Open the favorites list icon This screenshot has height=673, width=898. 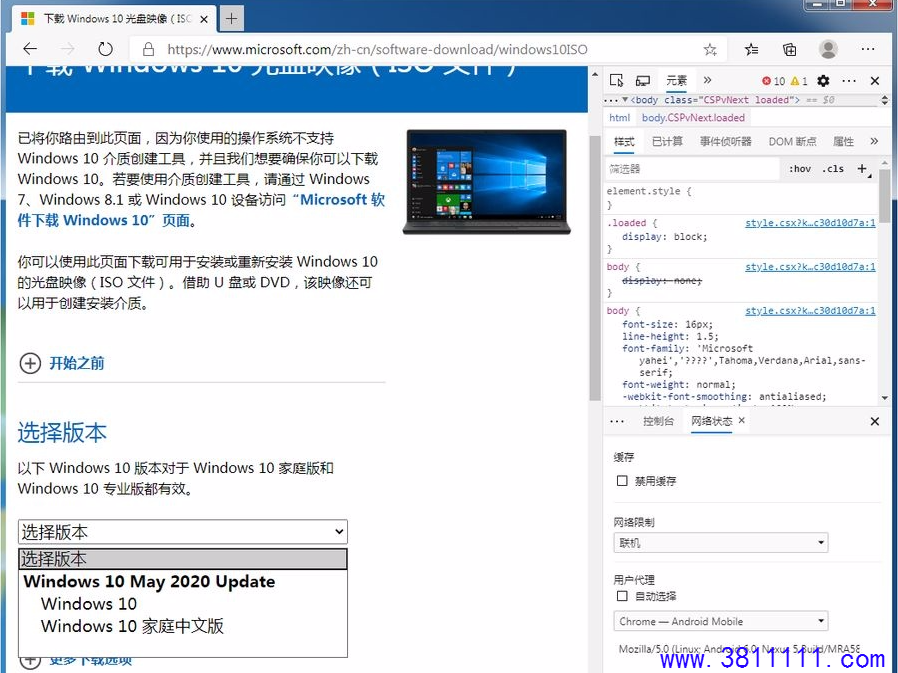click(x=752, y=50)
